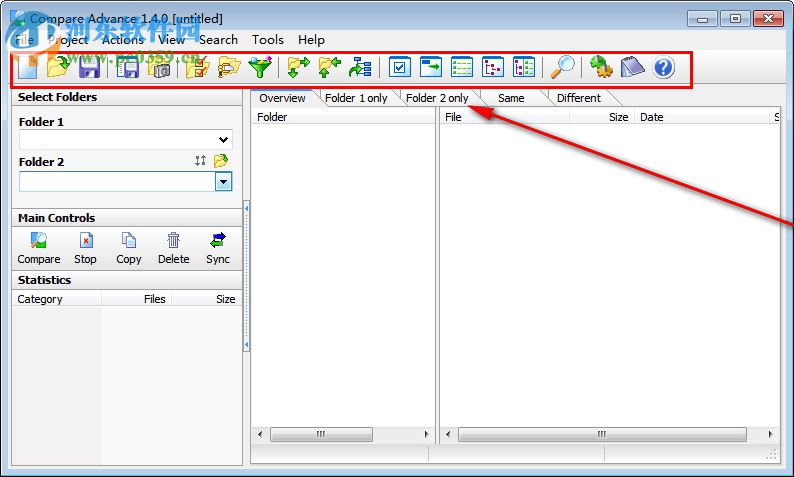Collapse the left panel using splitter arrows
This screenshot has height=477, width=794.
click(247, 276)
